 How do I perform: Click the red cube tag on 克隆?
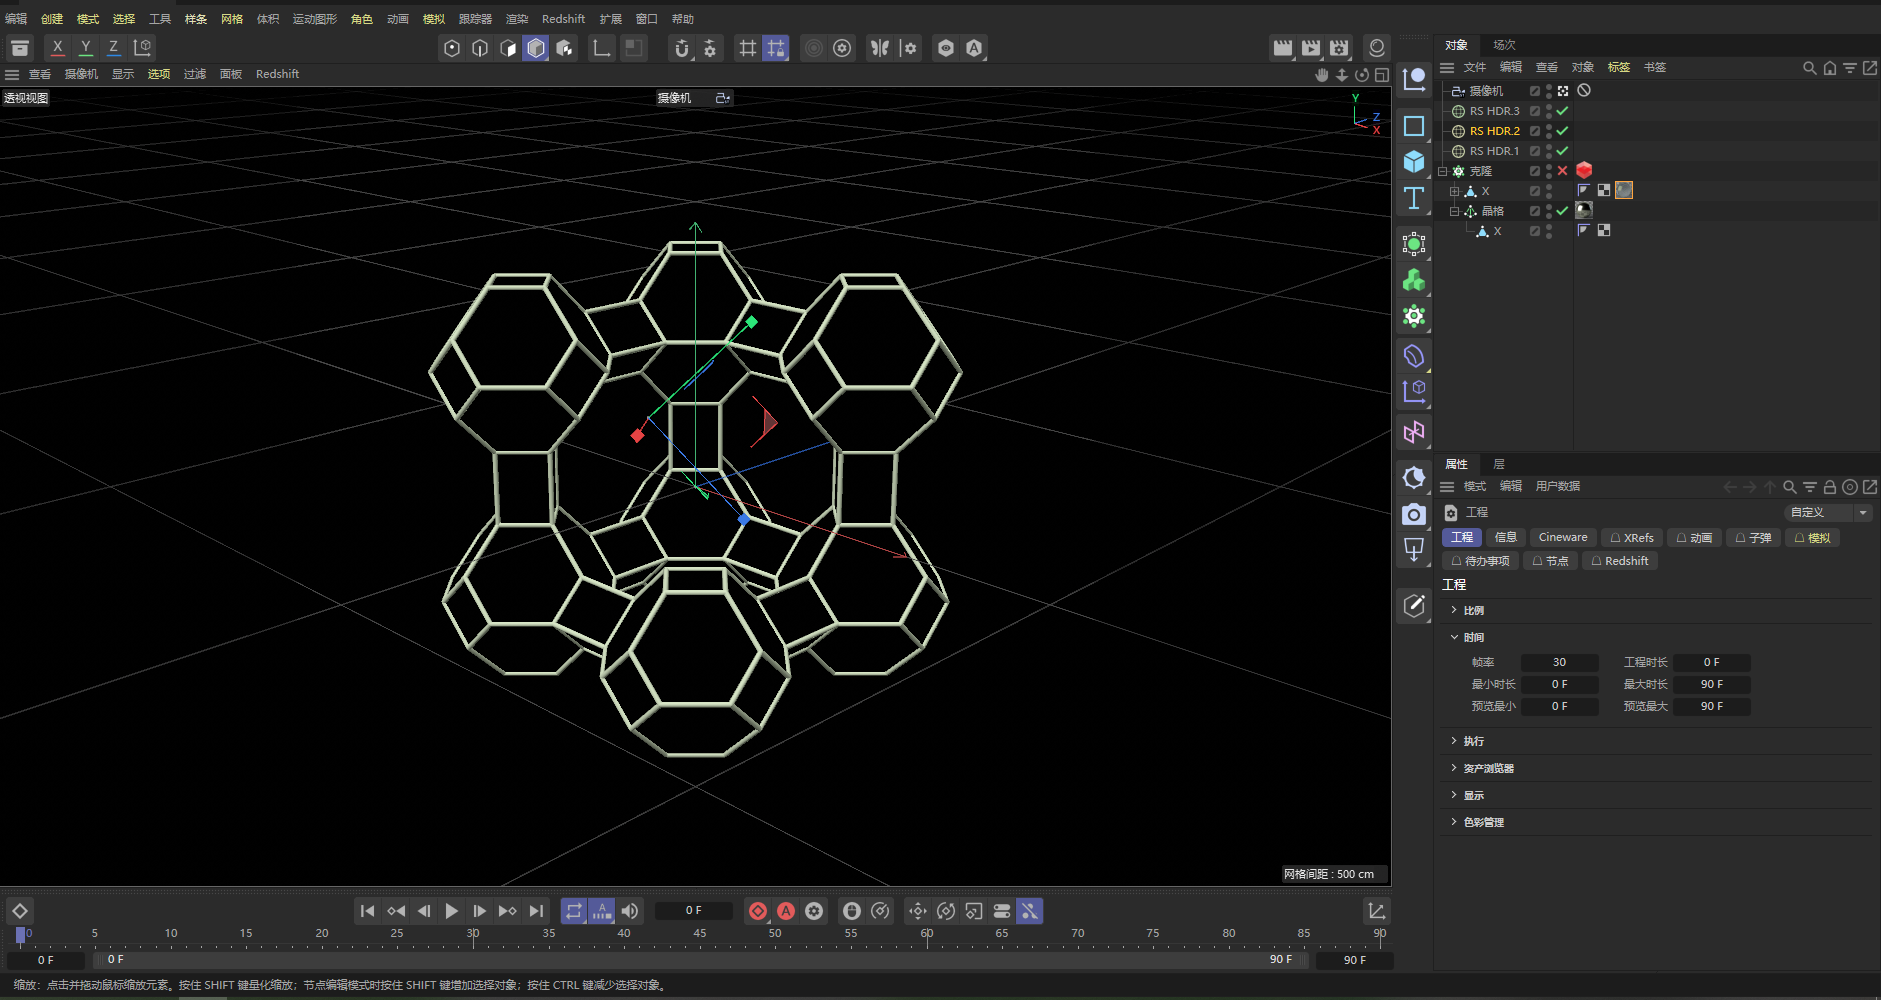1584,171
